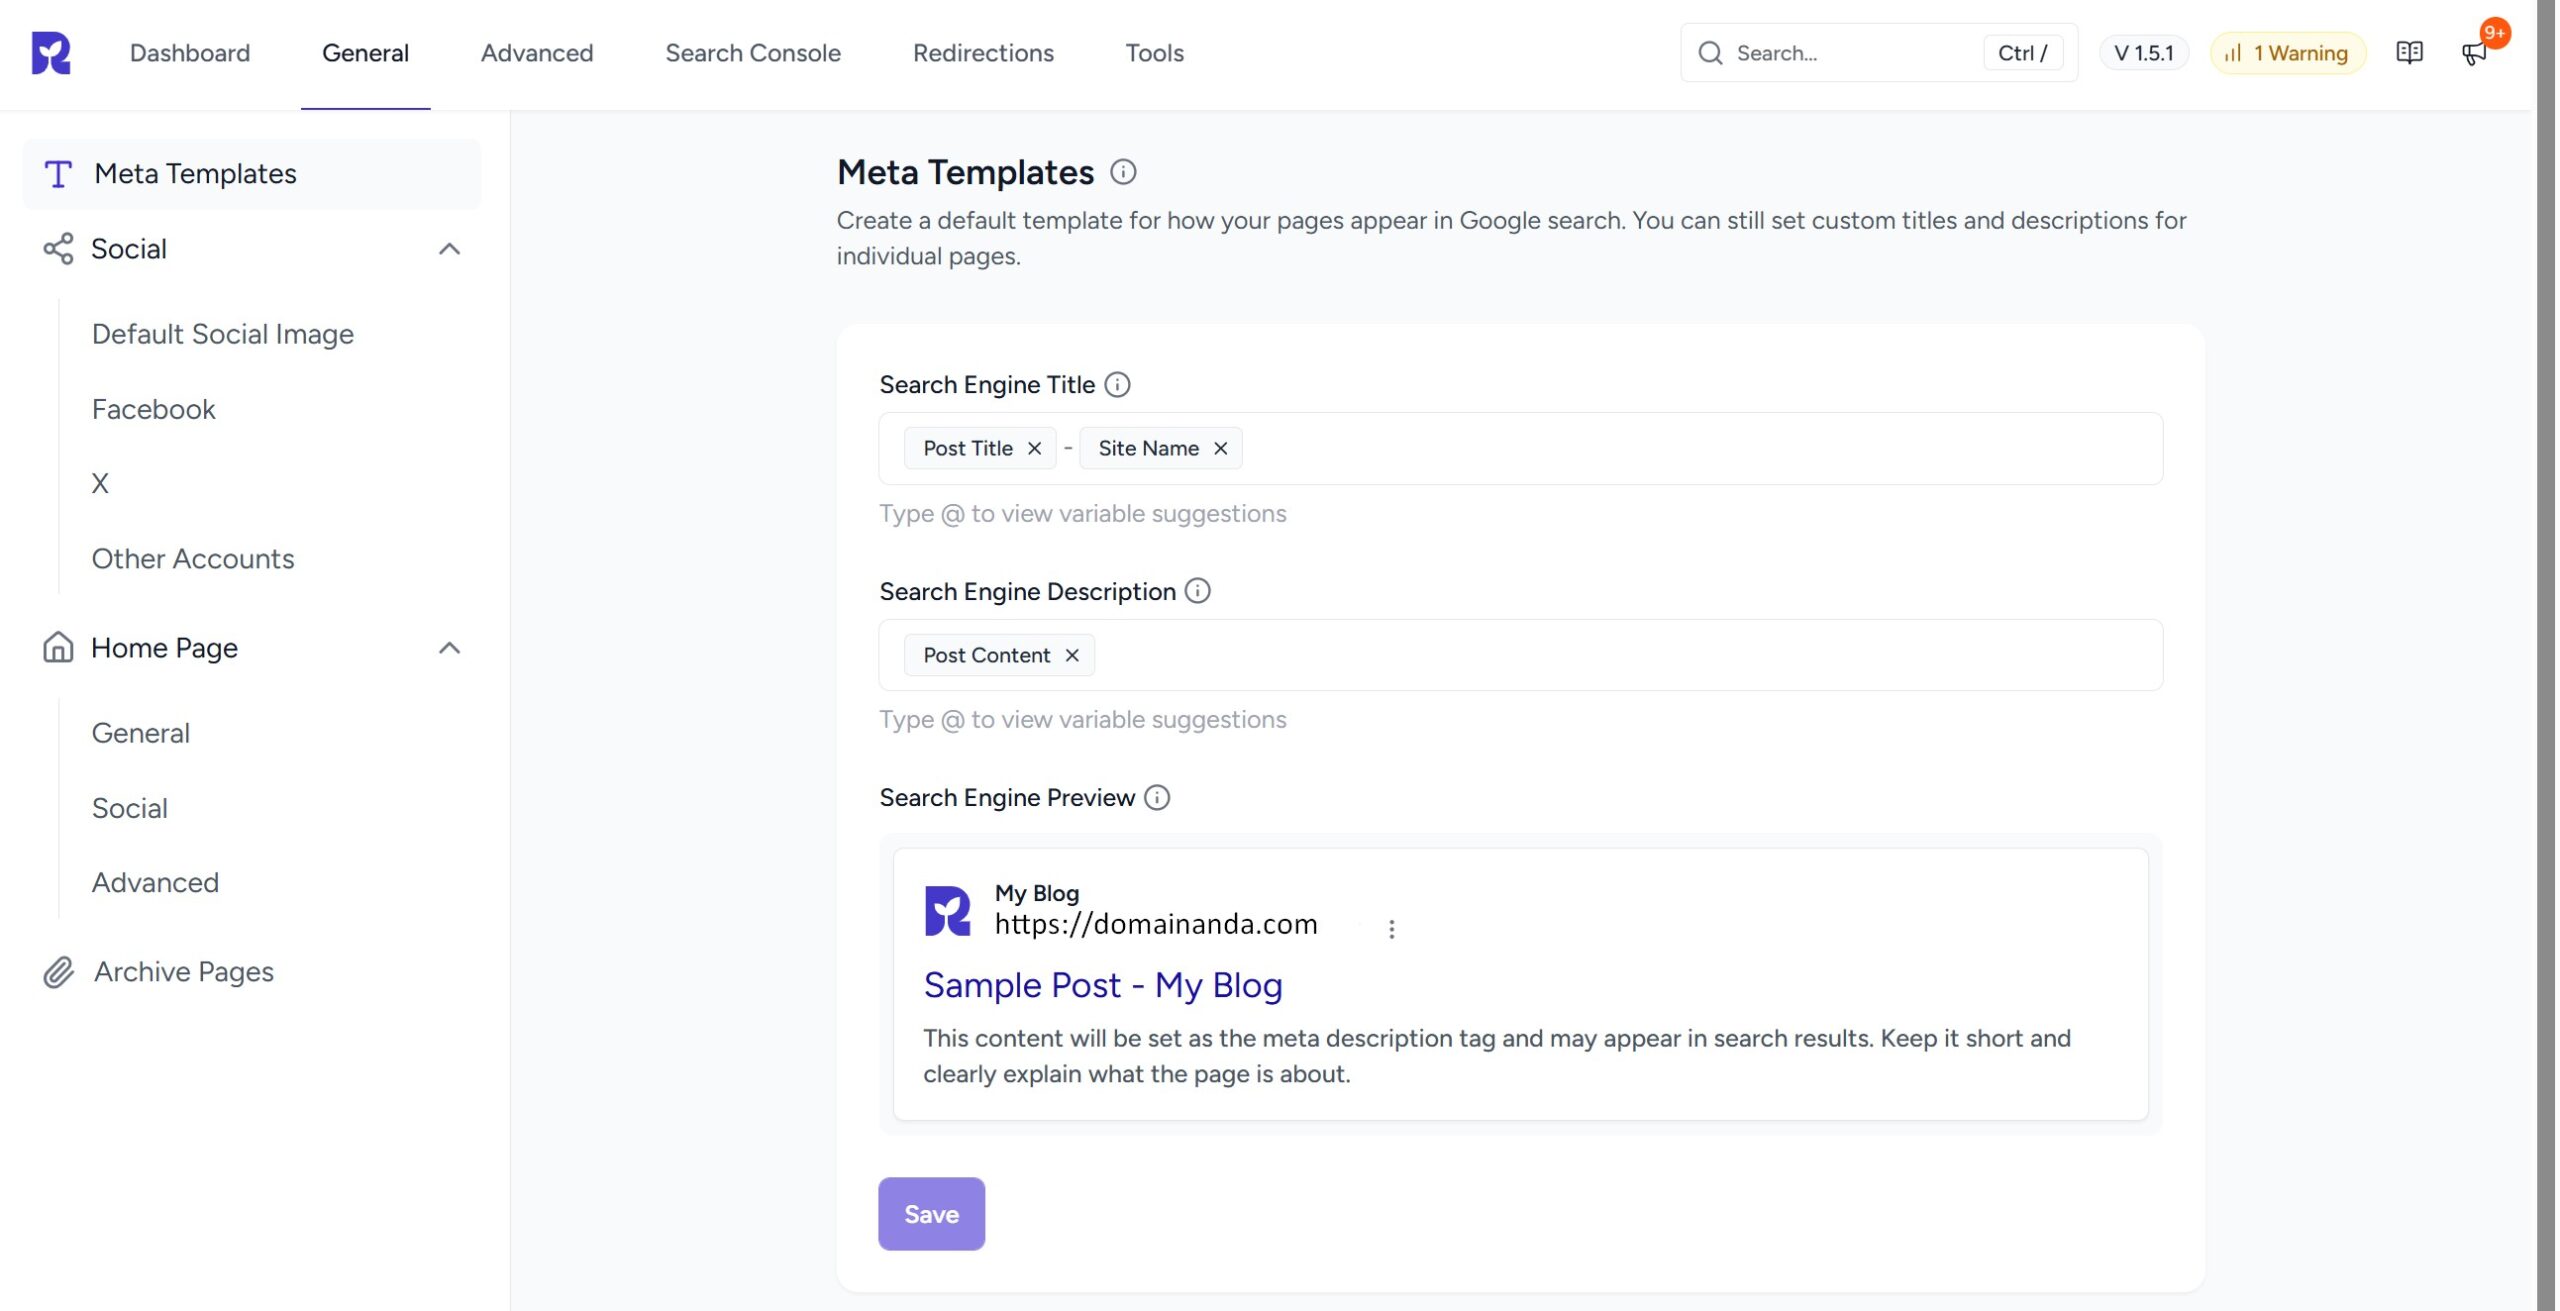Remove the Post Content variable tag
Screen dimensions: 2560x1311
click(1071, 655)
